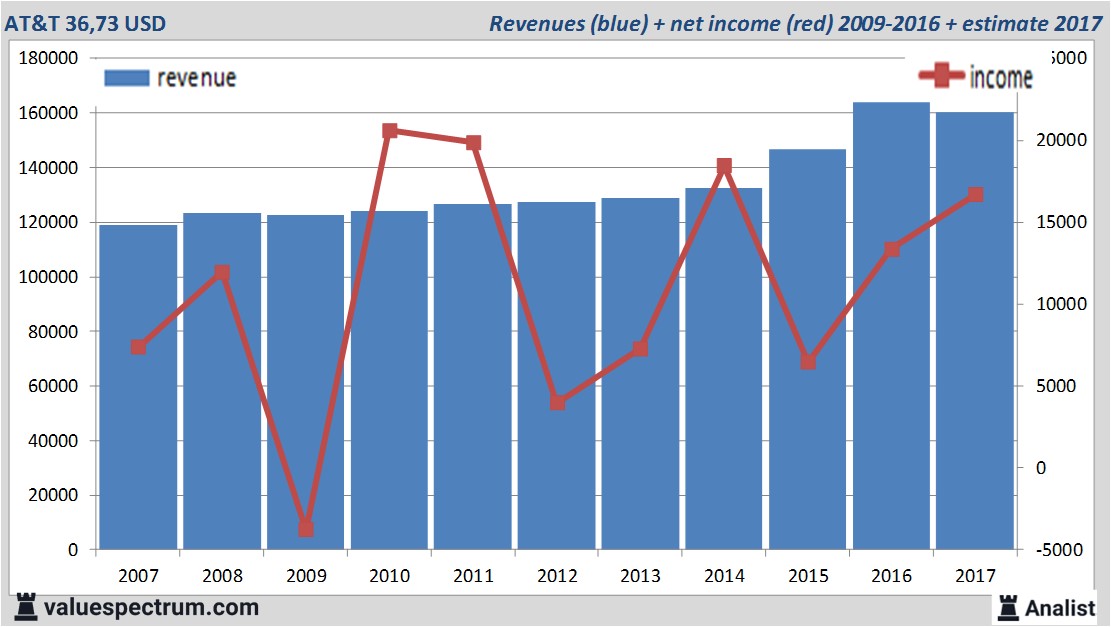Select the 2009 revenue bar
The image size is (1111, 627).
pos(305,383)
